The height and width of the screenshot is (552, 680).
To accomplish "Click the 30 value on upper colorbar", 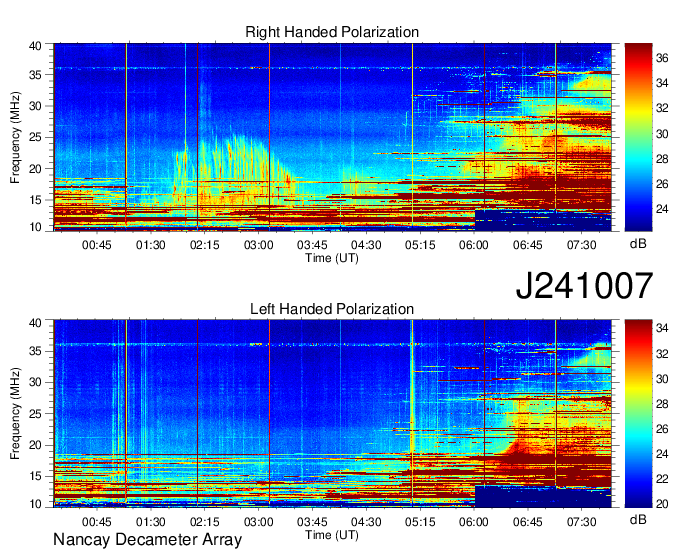I will 662,134.
